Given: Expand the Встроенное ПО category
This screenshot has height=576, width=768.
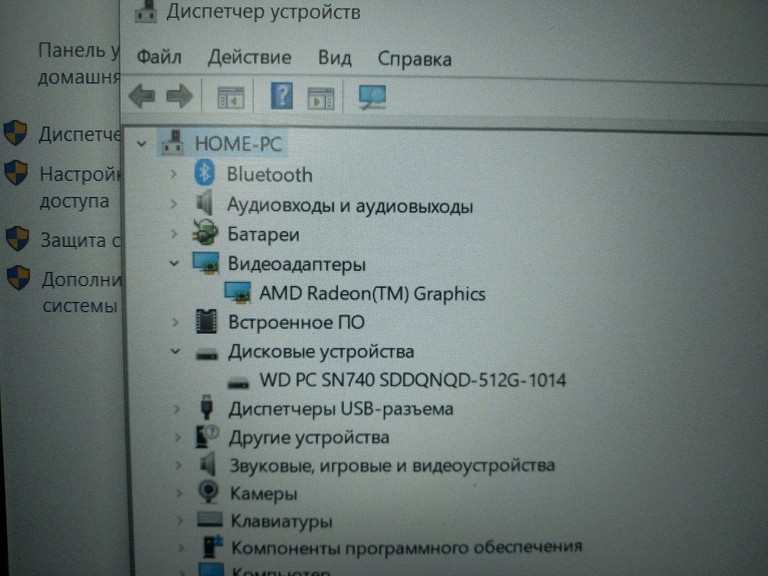Looking at the screenshot, I should (175, 322).
